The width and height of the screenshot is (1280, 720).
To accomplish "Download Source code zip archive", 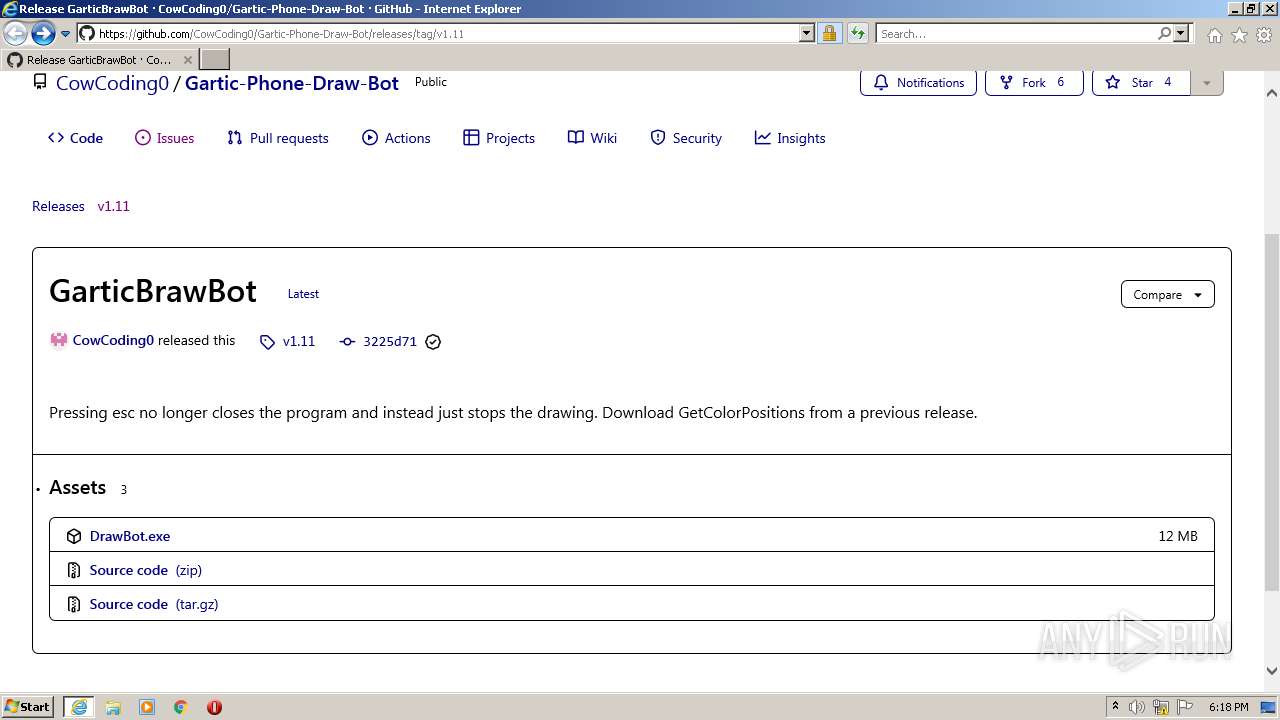I will pos(145,570).
